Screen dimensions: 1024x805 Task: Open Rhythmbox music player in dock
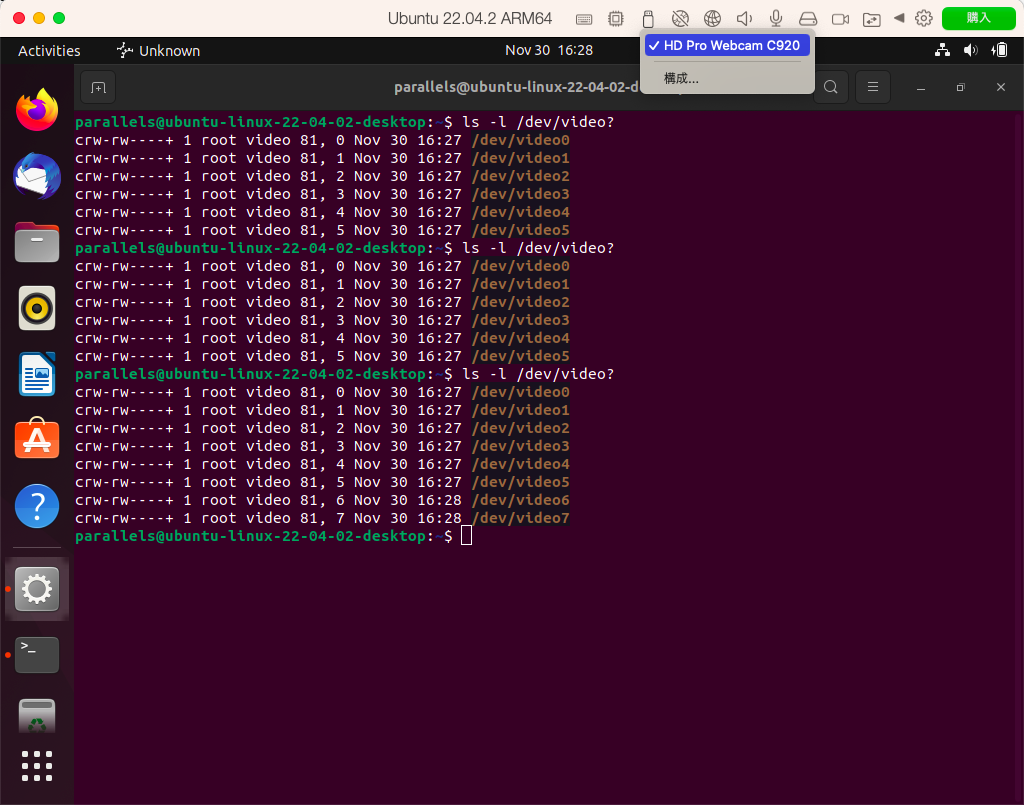click(x=37, y=308)
